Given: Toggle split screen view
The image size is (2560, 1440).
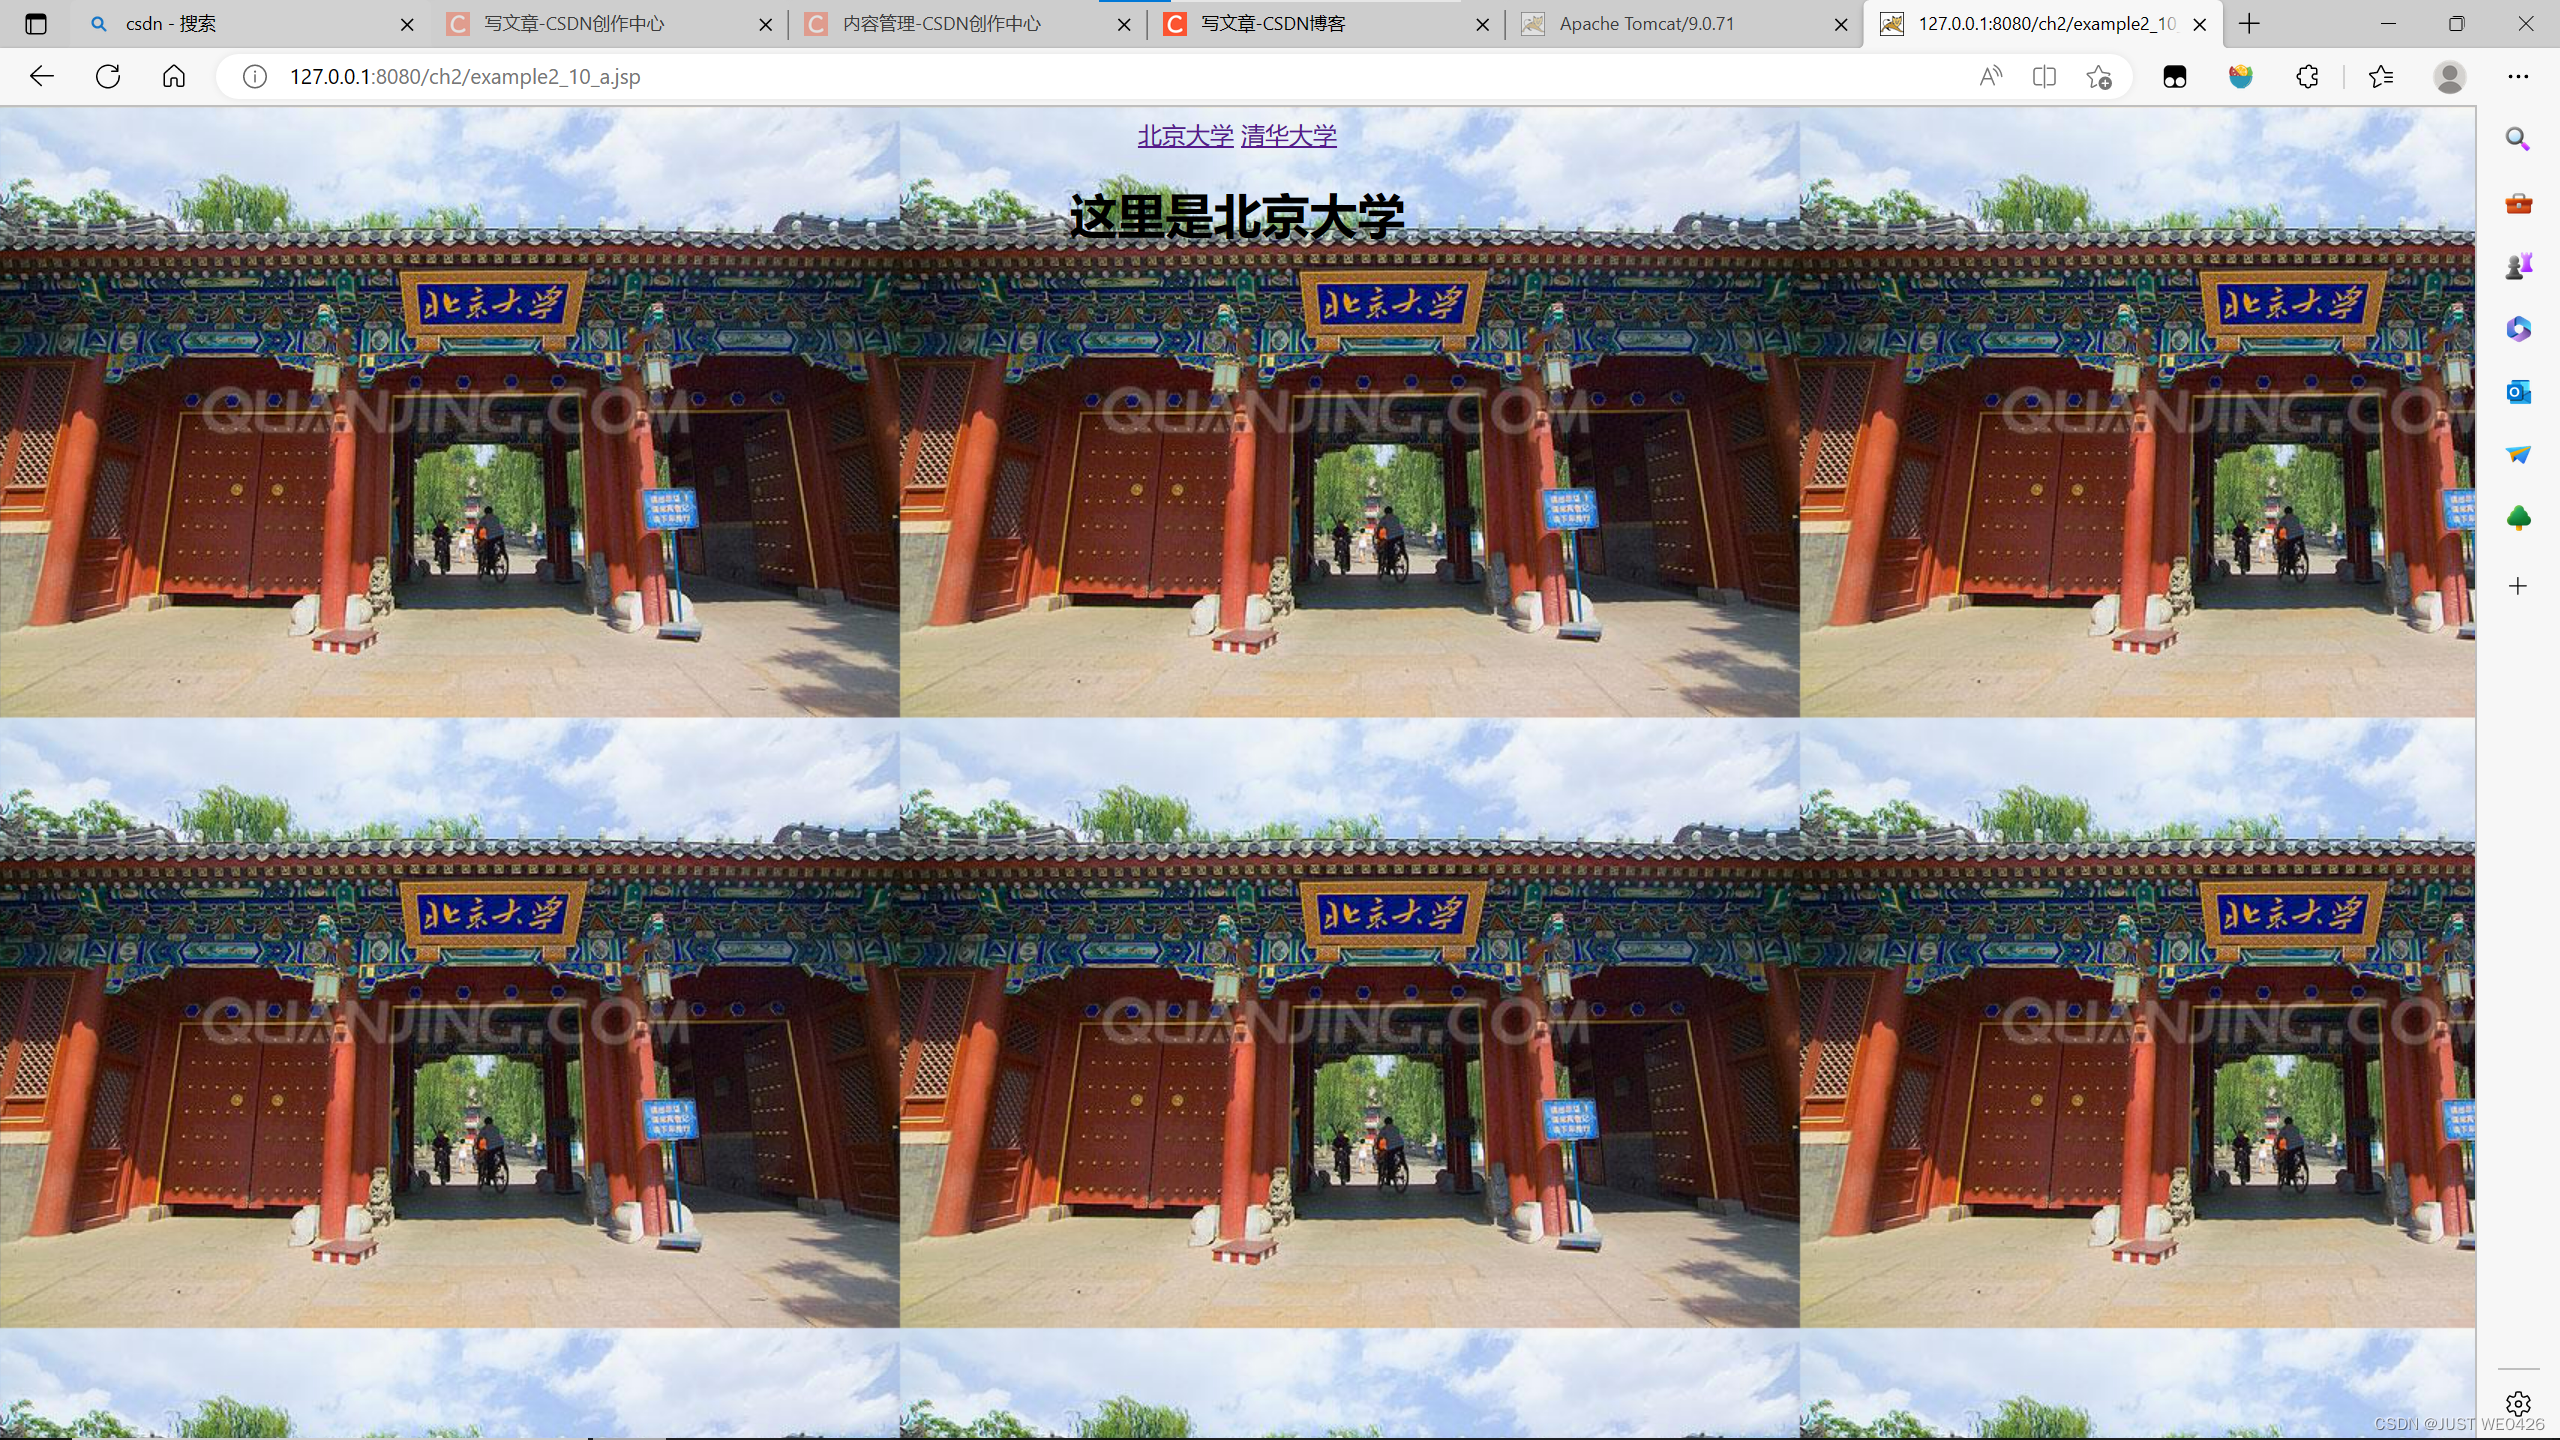Looking at the screenshot, I should [2044, 77].
